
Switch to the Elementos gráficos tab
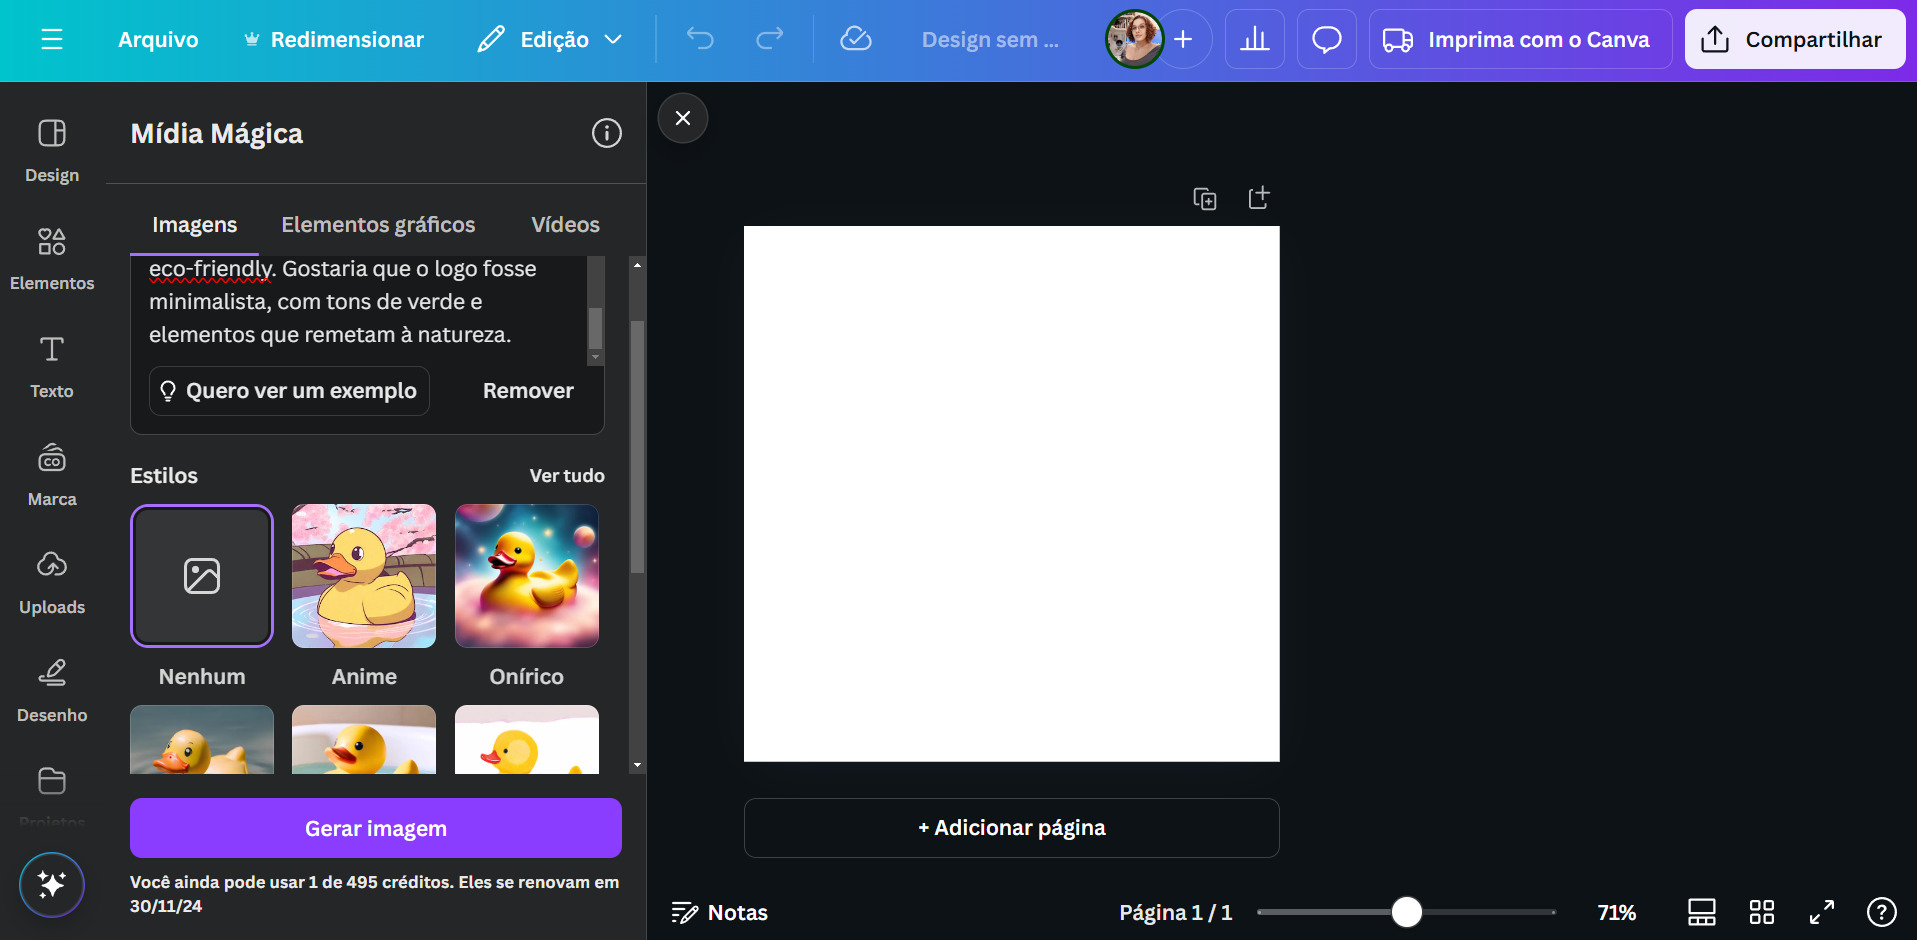378,225
